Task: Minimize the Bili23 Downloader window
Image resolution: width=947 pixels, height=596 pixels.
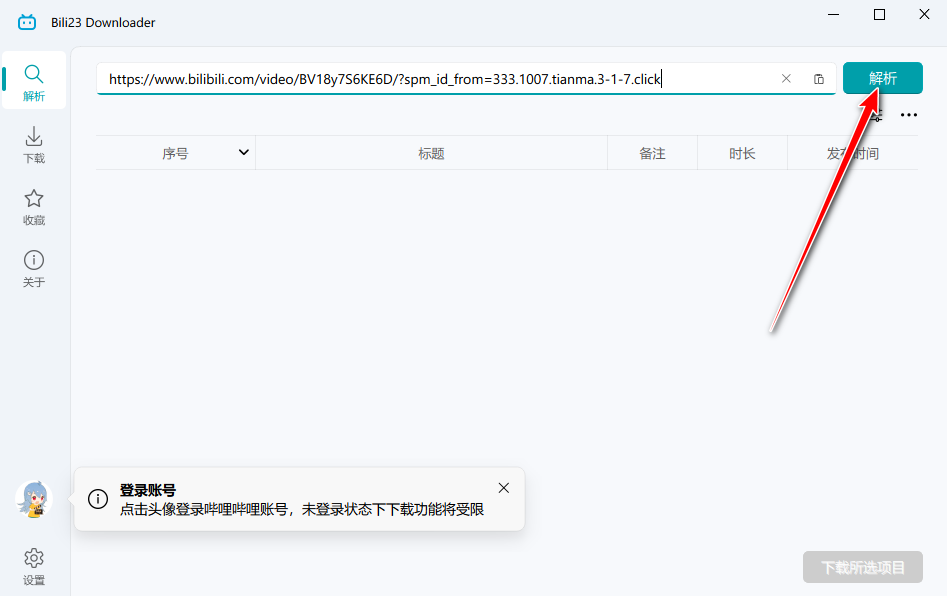Action: tap(833, 14)
